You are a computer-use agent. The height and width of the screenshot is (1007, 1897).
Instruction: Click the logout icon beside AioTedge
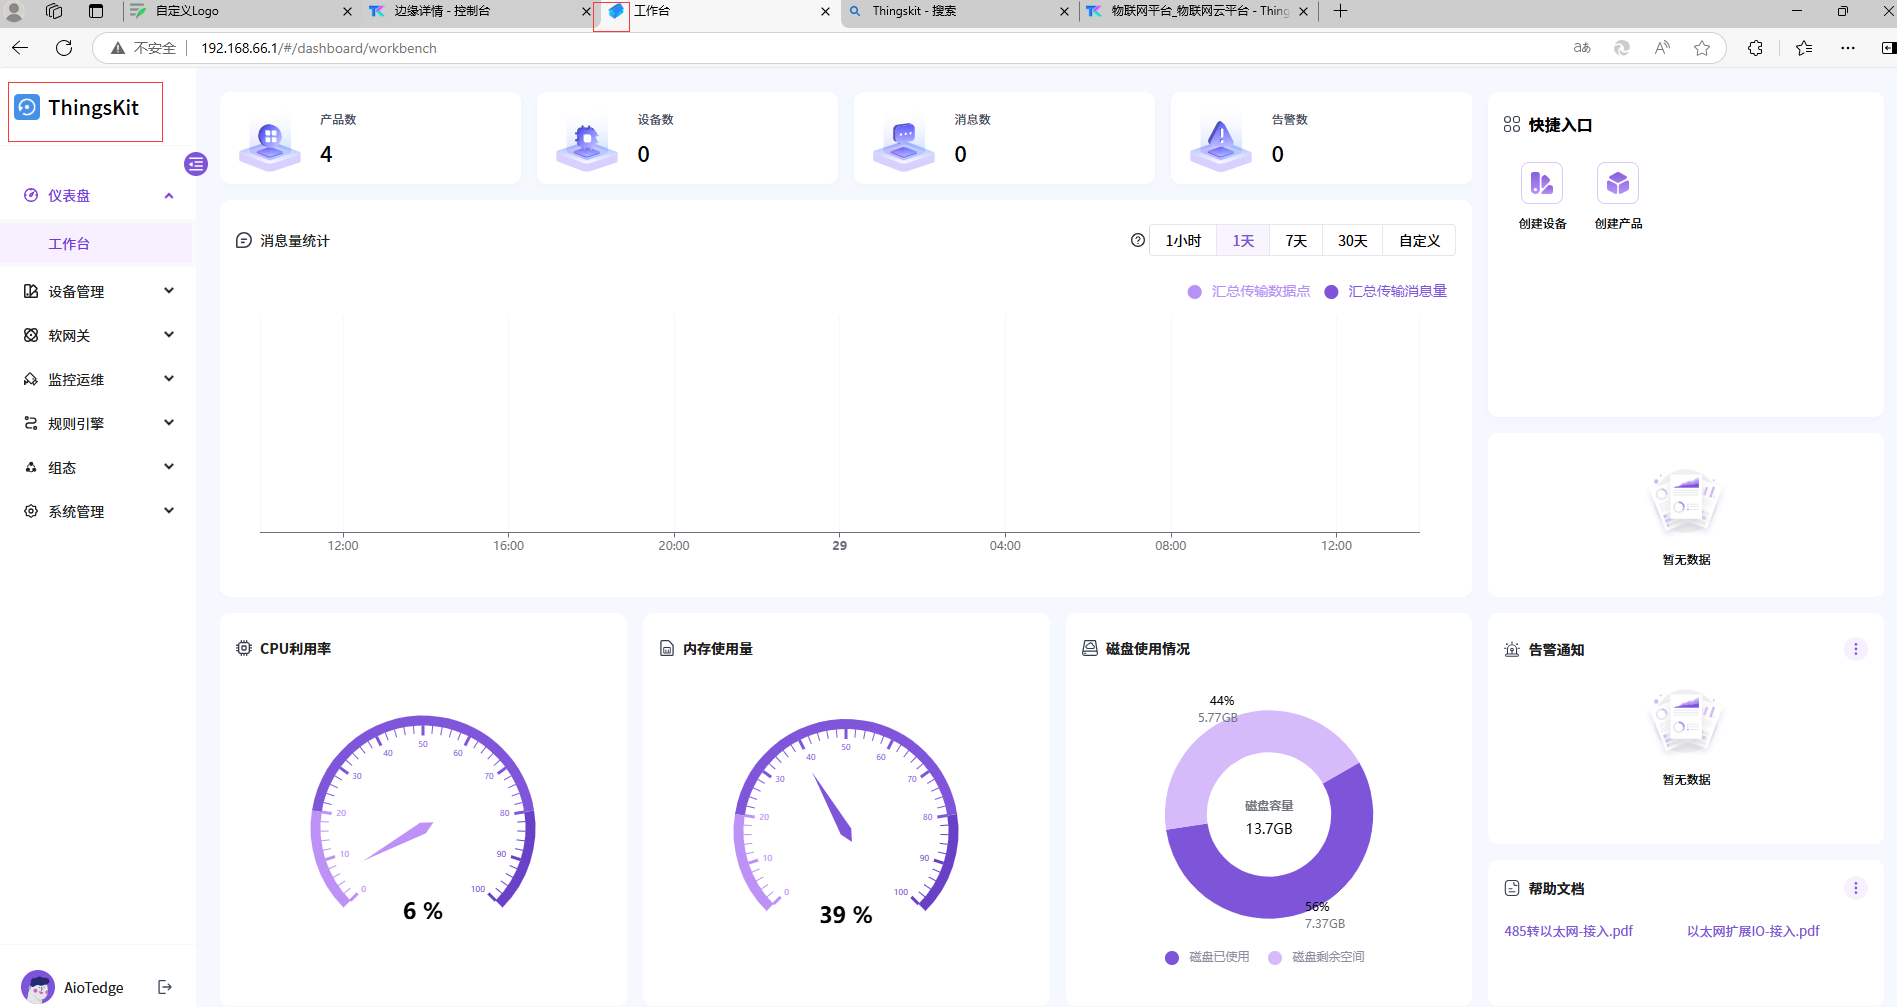tap(166, 988)
